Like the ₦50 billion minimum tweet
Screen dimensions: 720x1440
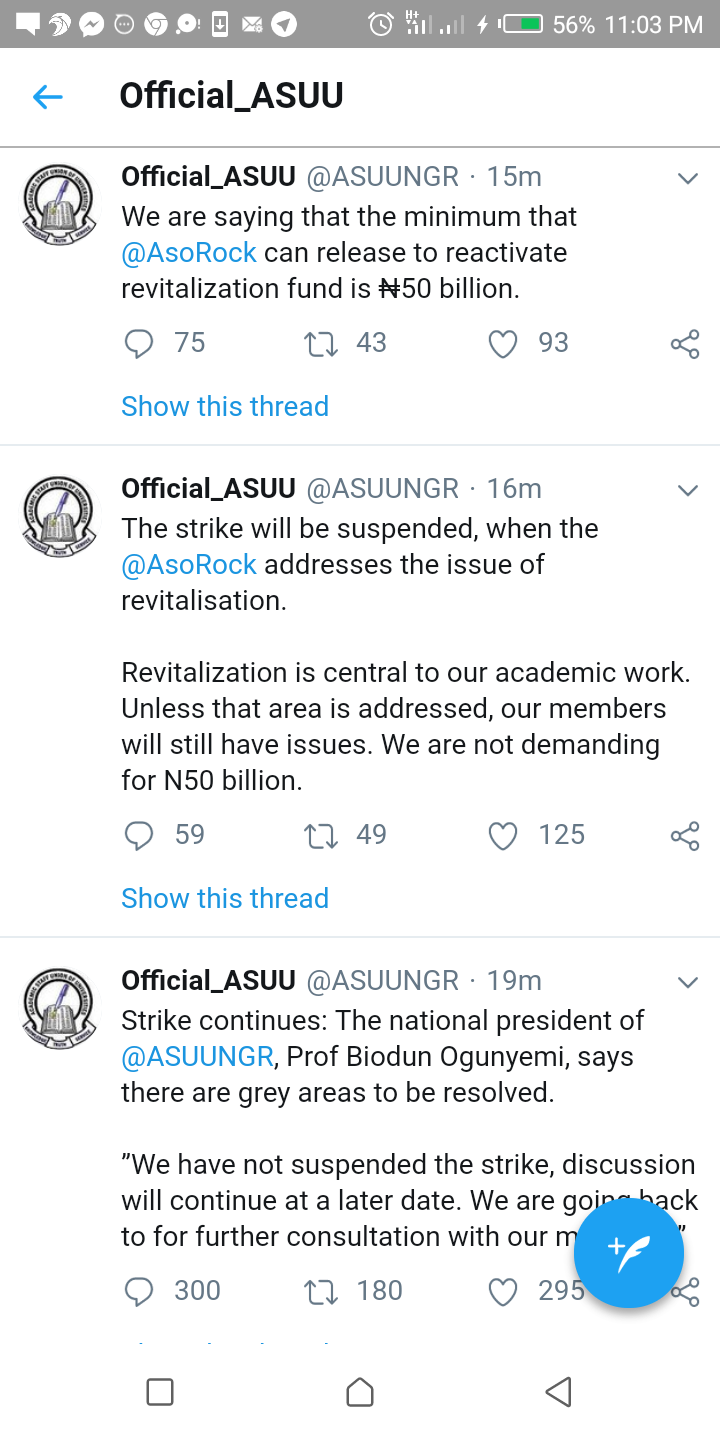(x=503, y=344)
